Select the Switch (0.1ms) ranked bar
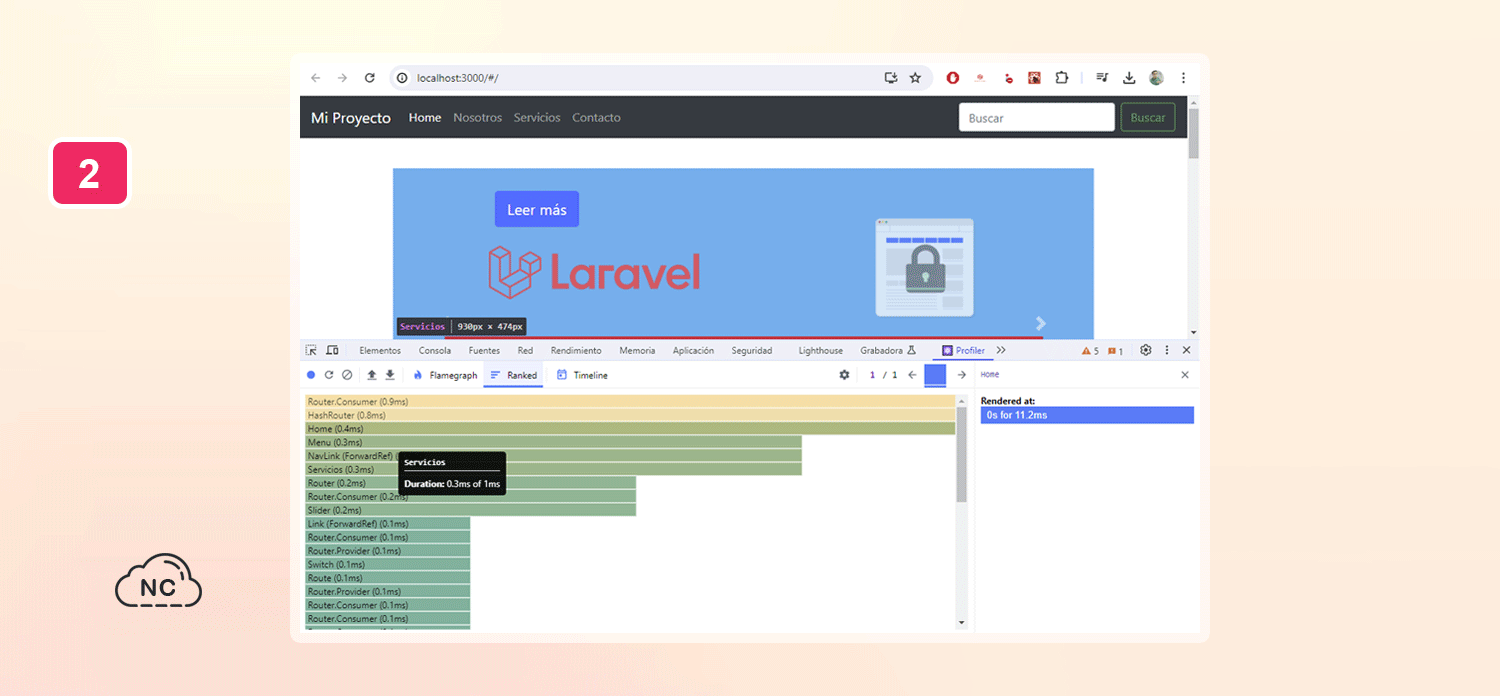1500x696 pixels. 388,564
